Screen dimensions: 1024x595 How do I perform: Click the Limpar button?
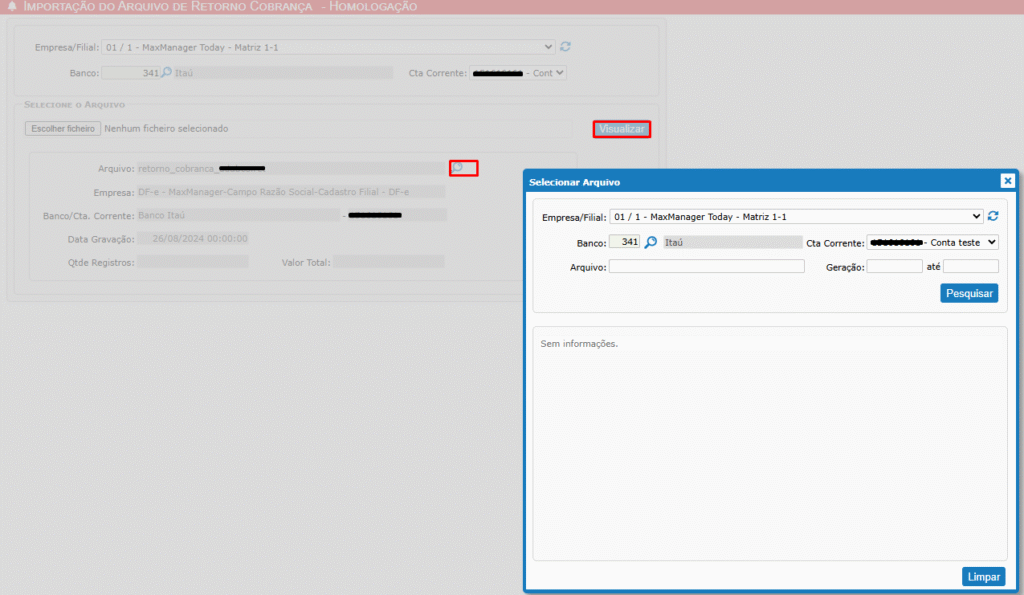[x=982, y=577]
